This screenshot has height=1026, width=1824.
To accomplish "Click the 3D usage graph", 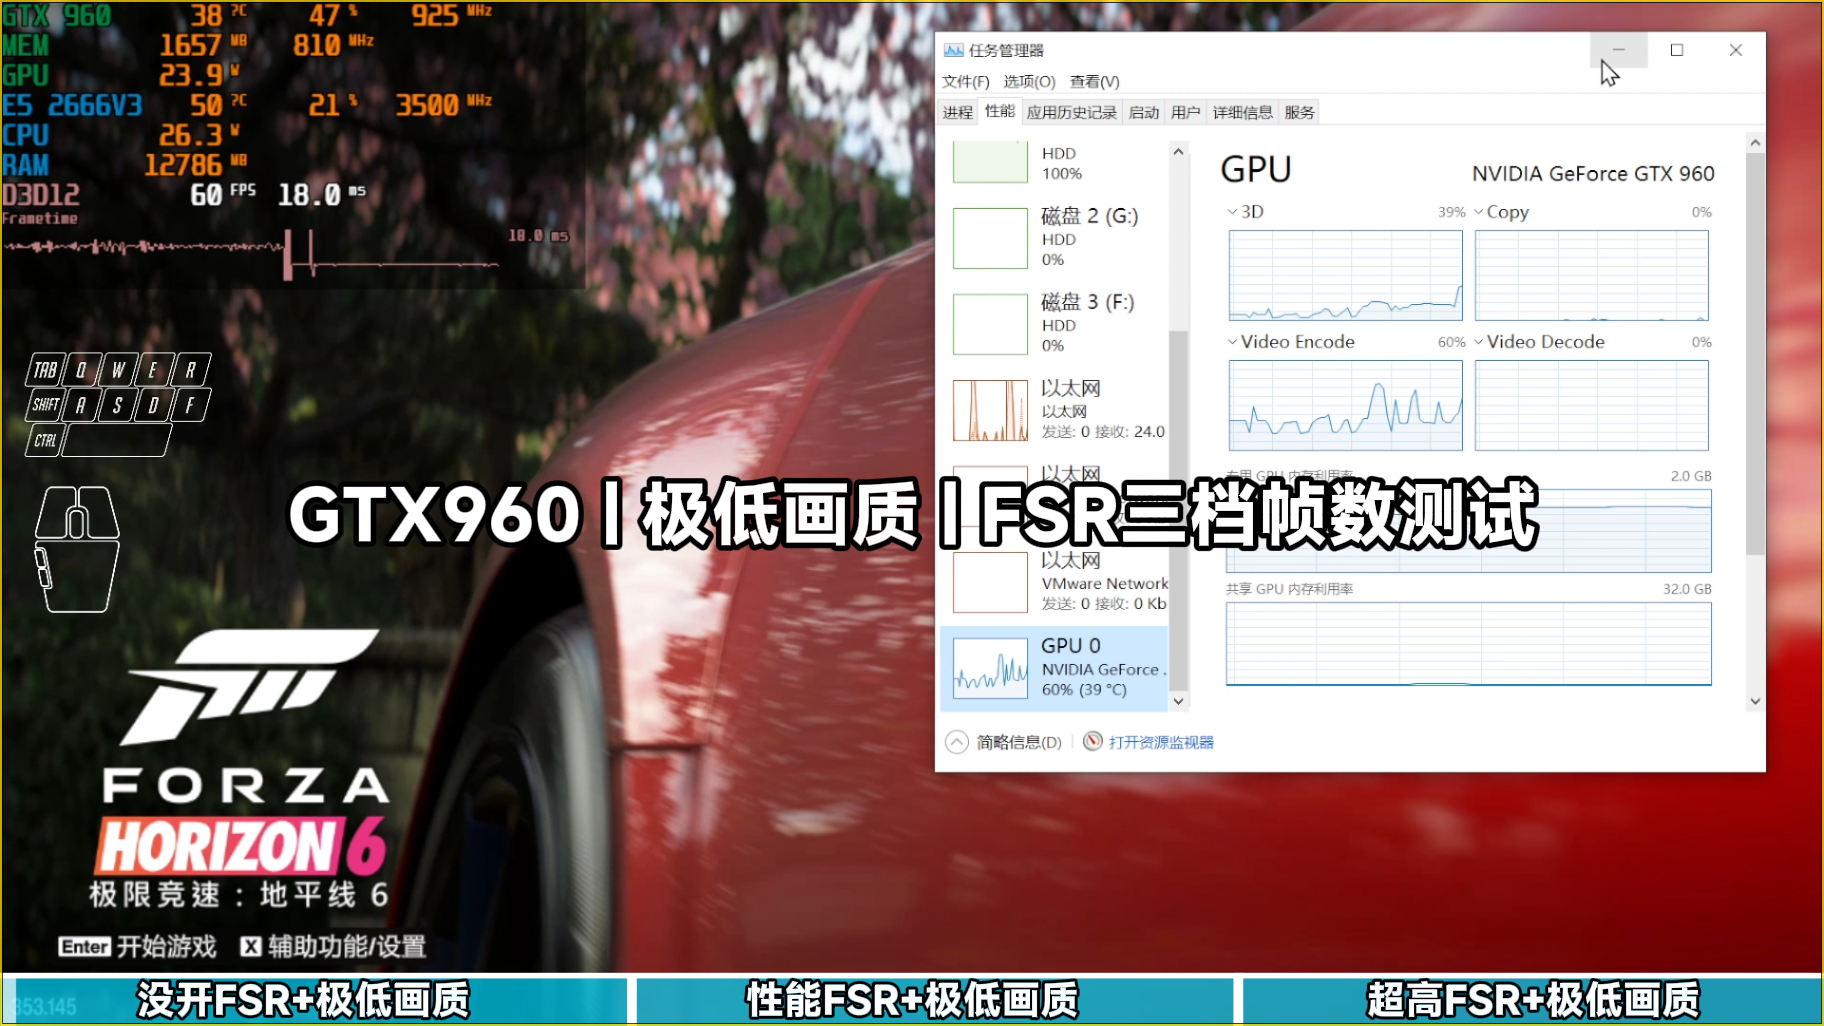I will point(1346,275).
